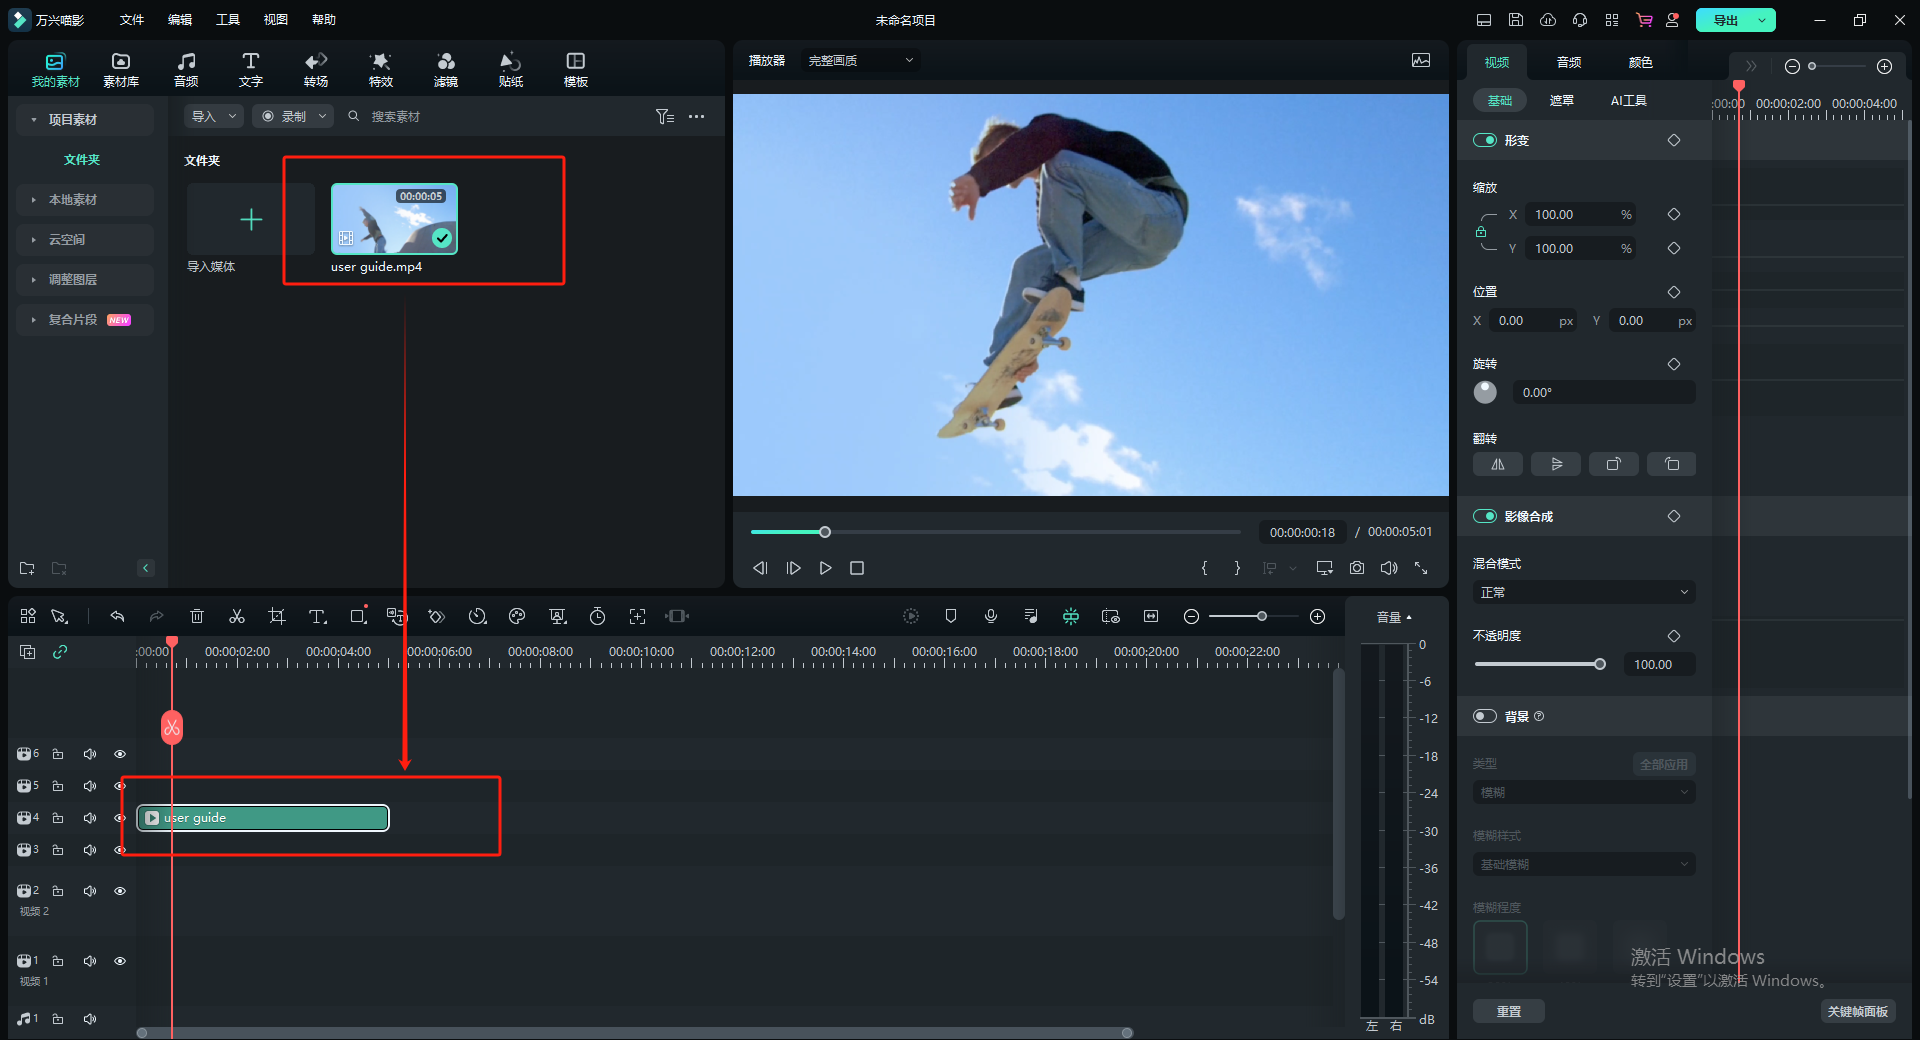Disable the 形变 transform toggle
This screenshot has width=1920, height=1040.
1484,141
